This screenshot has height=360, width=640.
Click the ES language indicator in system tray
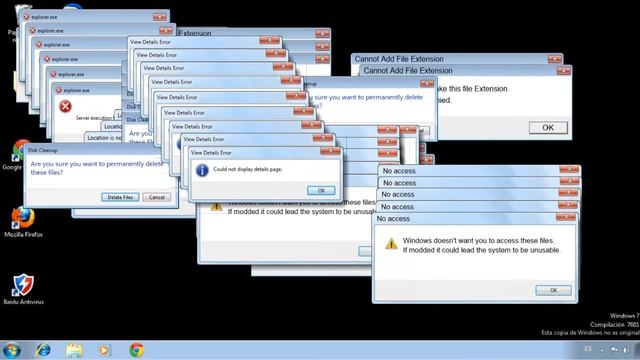coord(588,349)
